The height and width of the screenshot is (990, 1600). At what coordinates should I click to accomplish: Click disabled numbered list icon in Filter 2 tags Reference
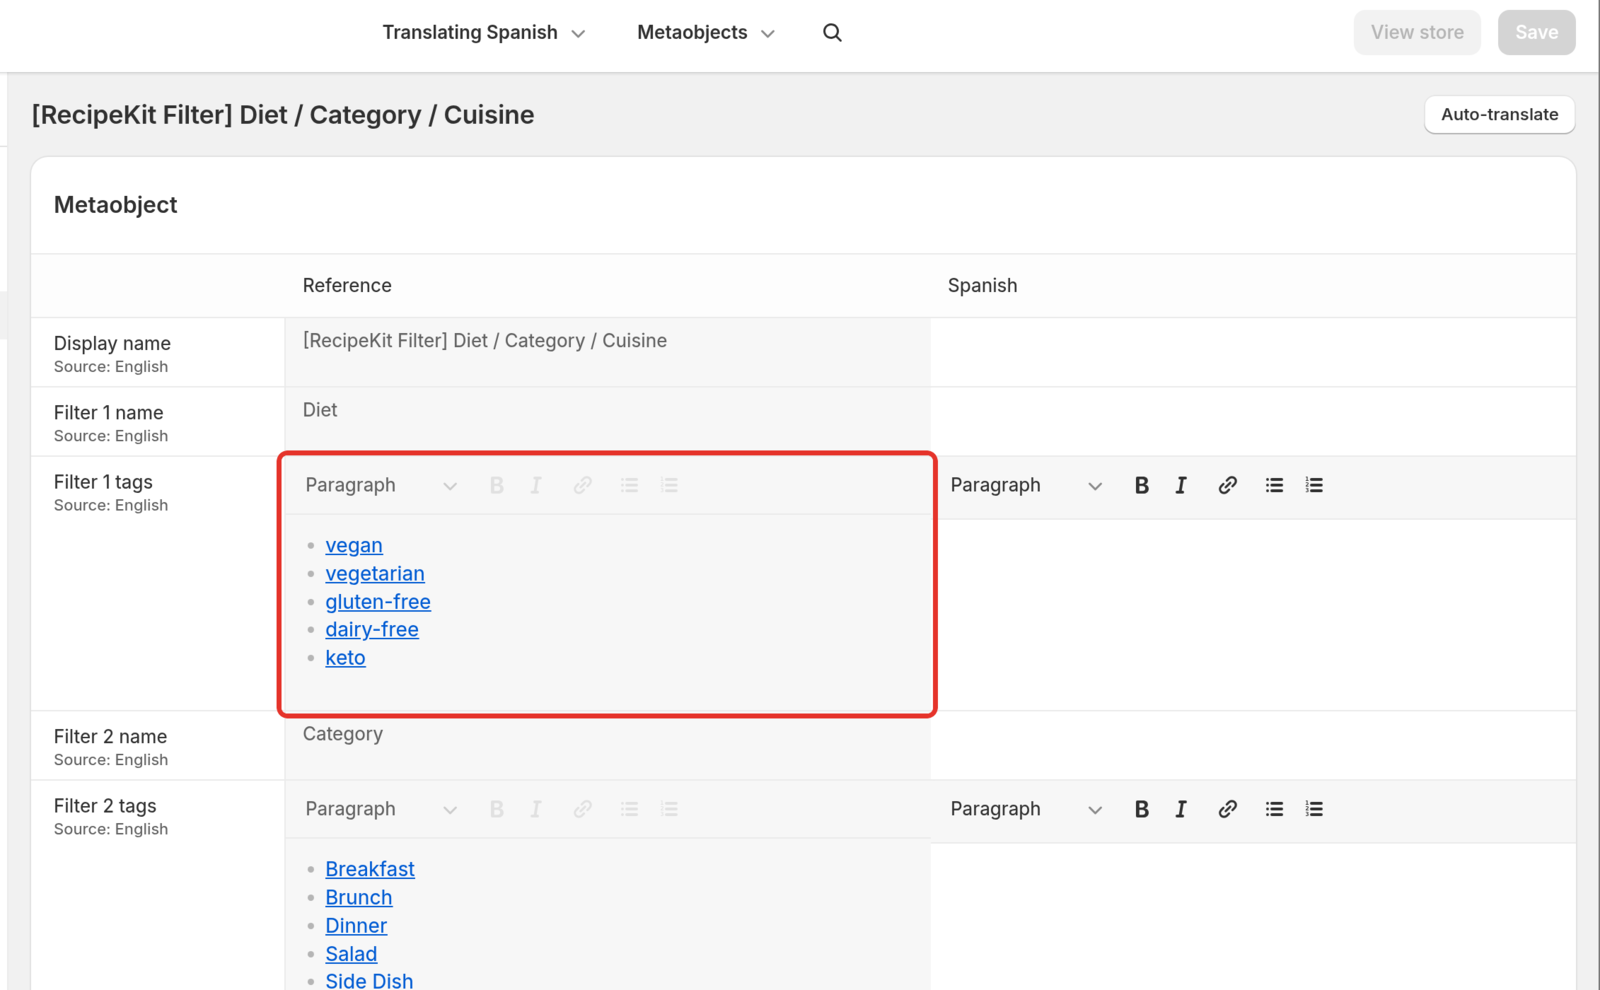(x=669, y=809)
